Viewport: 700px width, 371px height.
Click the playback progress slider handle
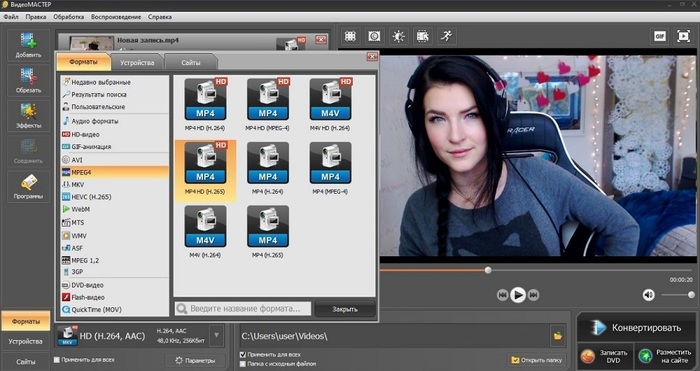pyautogui.click(x=488, y=270)
